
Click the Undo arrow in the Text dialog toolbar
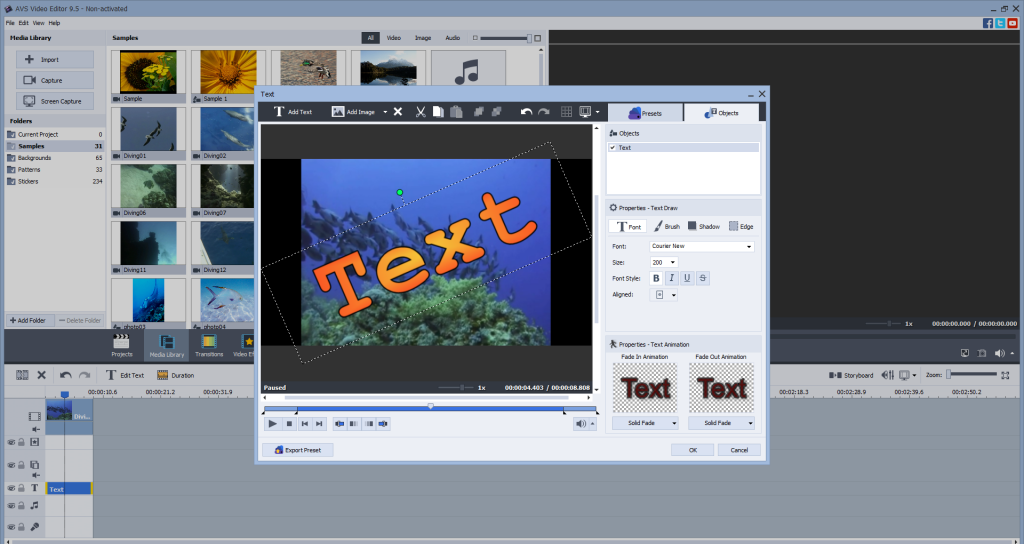pos(527,112)
